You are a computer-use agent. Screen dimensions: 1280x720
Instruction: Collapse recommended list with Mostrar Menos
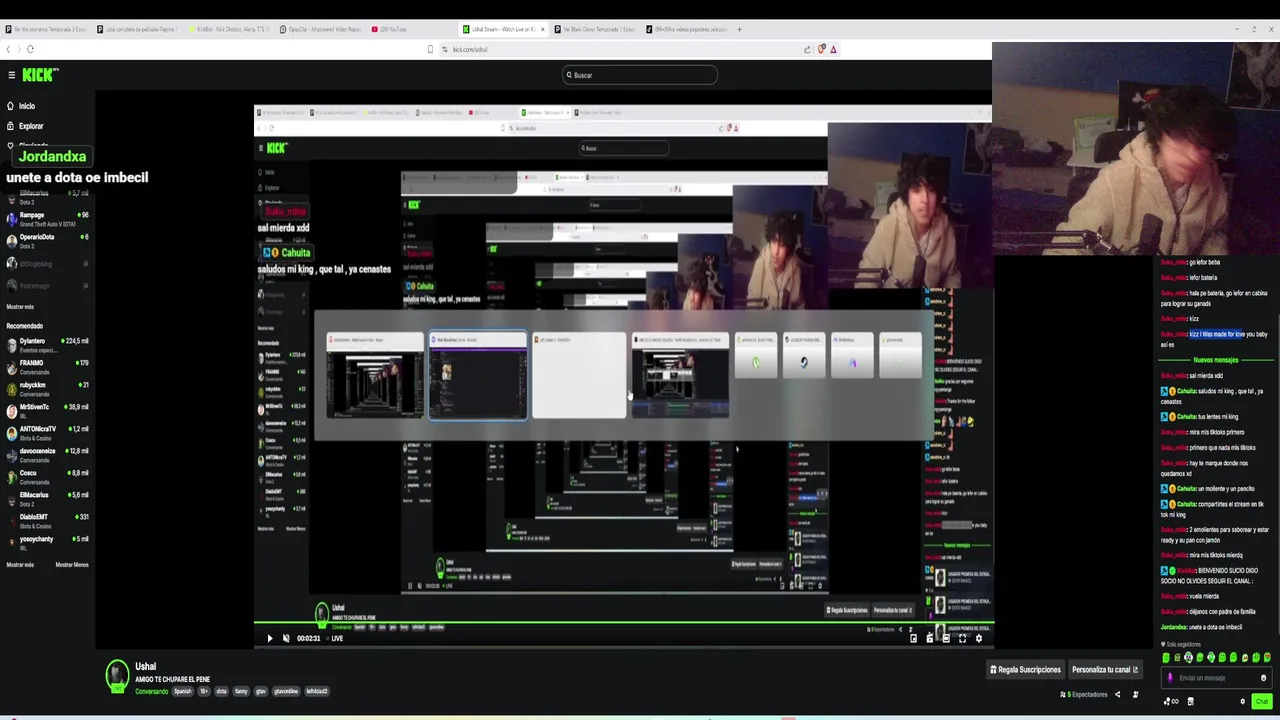point(72,565)
